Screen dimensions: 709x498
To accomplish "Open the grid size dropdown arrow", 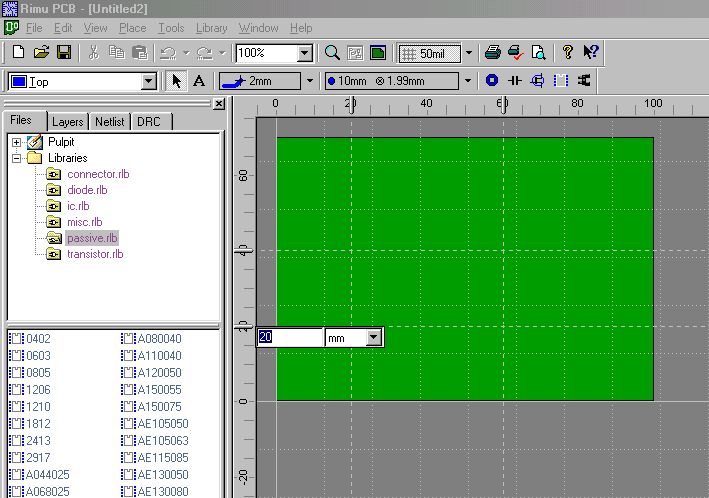I will [x=469, y=53].
